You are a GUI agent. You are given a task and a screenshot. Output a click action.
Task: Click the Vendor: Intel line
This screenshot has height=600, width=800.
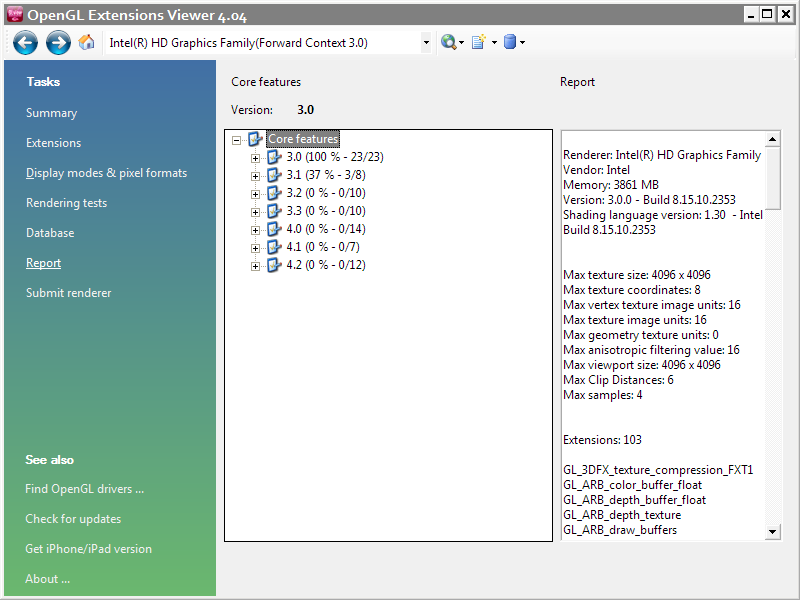coord(596,170)
